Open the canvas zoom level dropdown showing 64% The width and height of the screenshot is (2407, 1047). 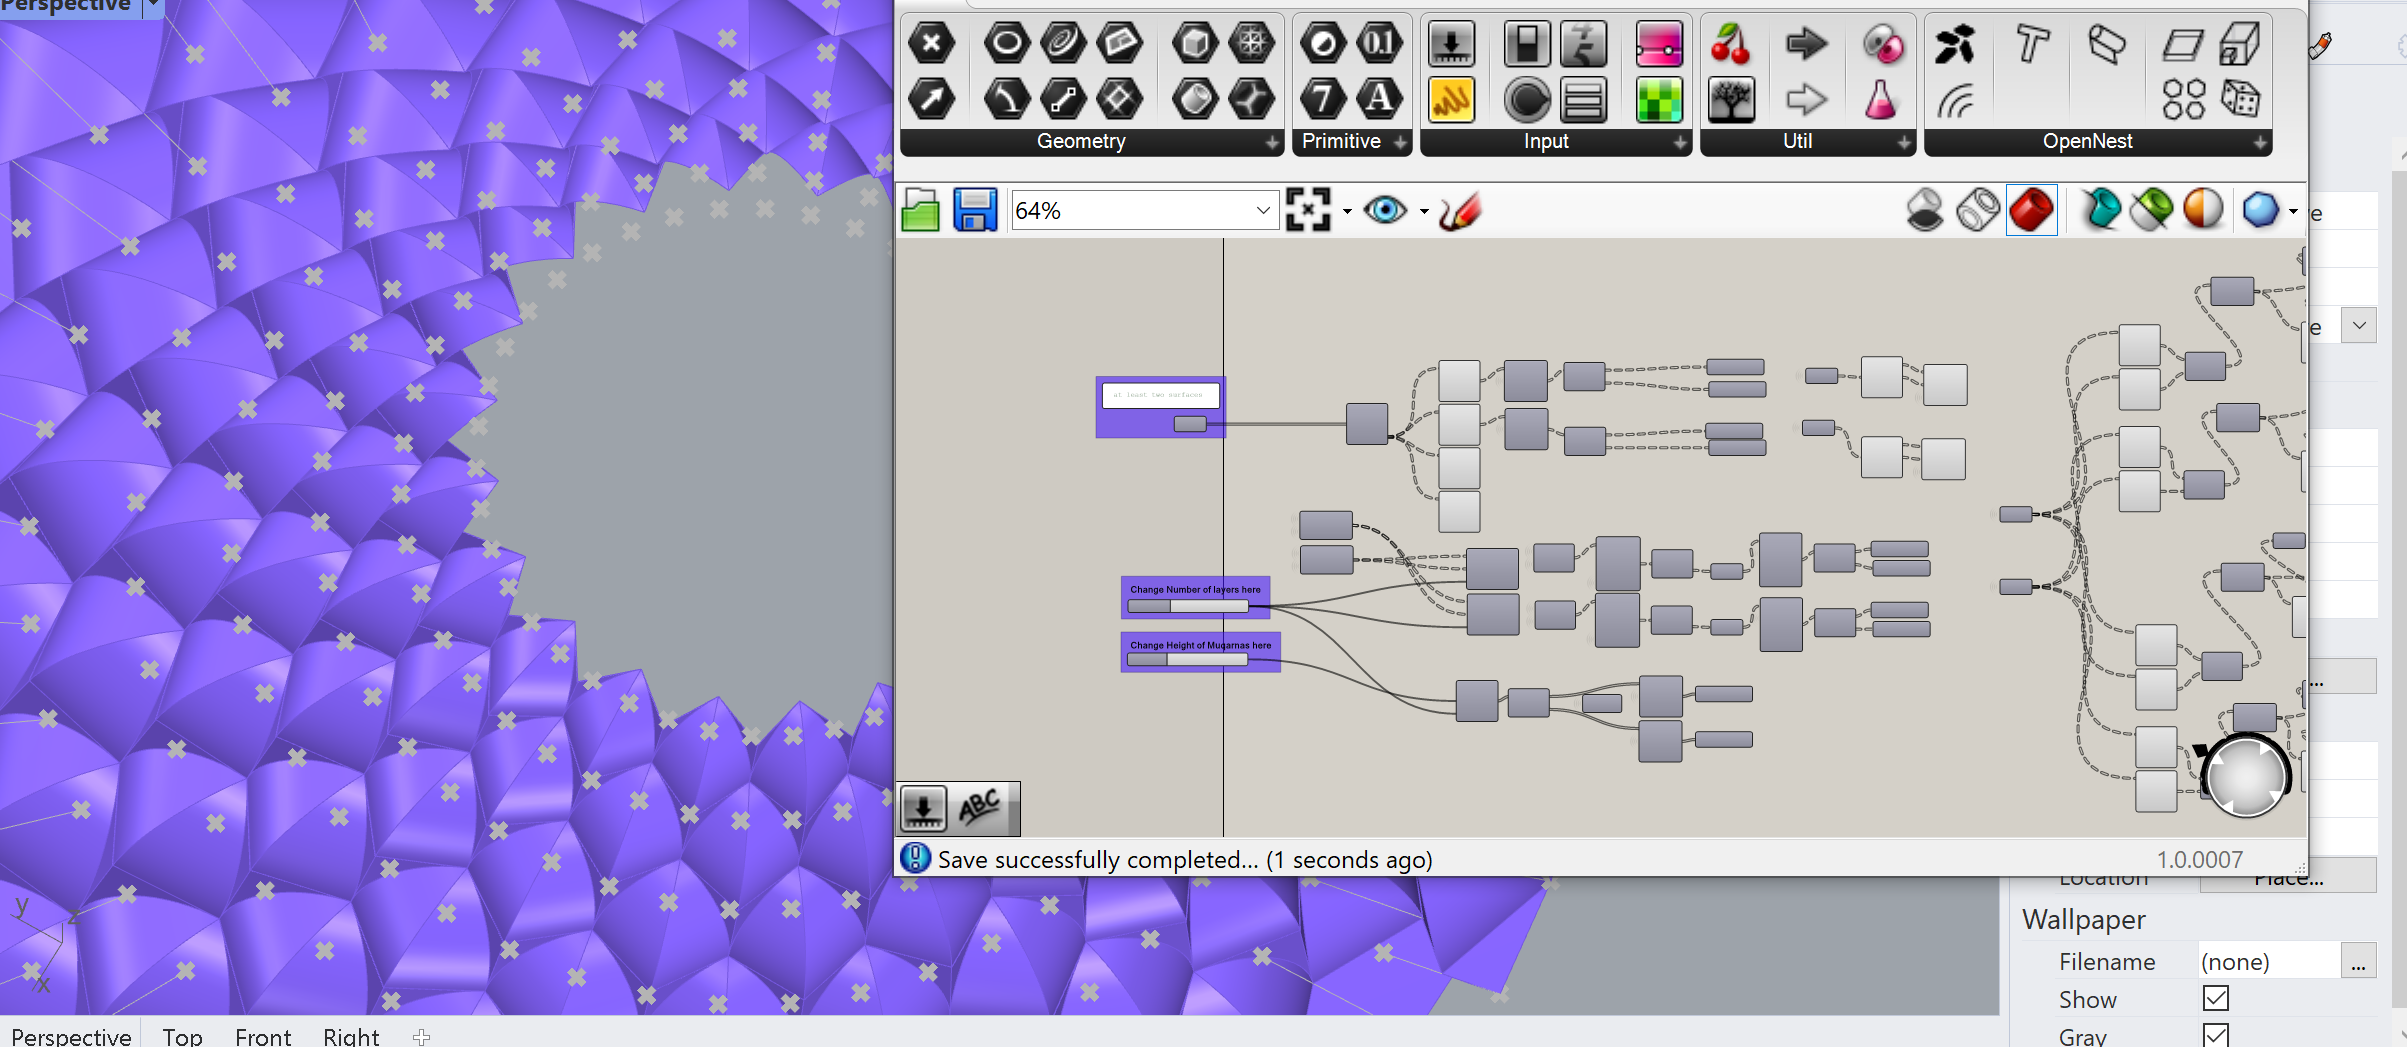pyautogui.click(x=1262, y=209)
